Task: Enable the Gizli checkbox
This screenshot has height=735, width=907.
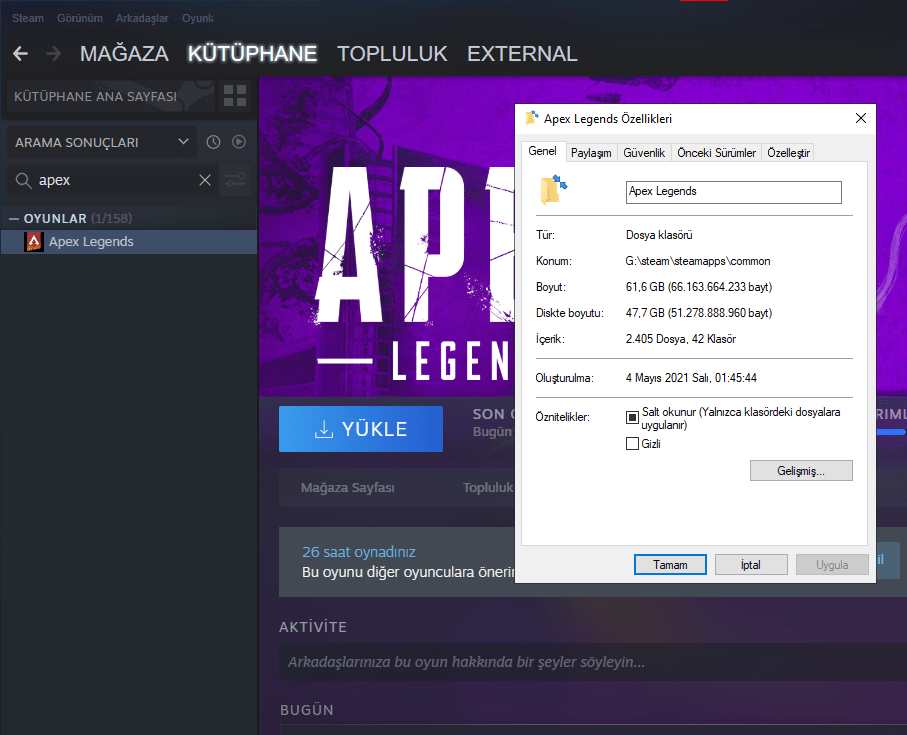Action: tap(632, 444)
